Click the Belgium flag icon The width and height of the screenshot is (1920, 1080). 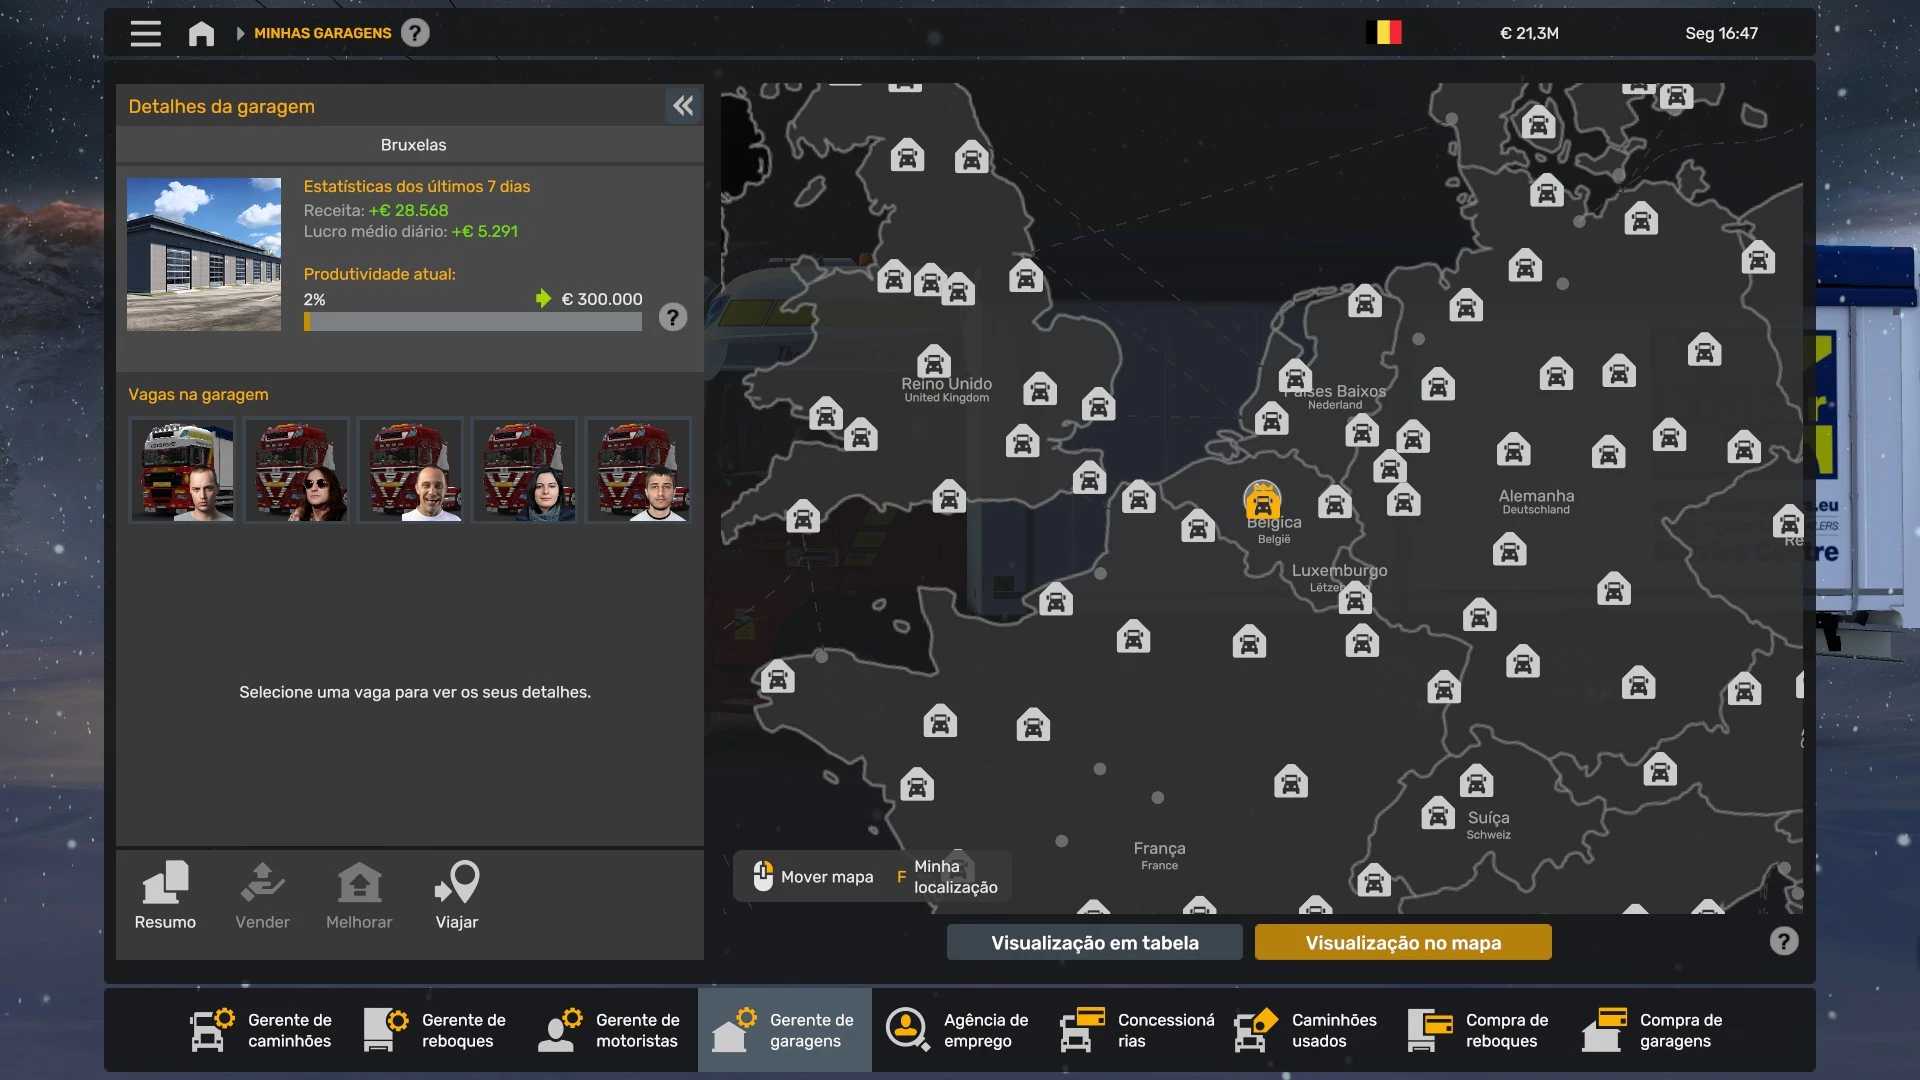(x=1384, y=33)
